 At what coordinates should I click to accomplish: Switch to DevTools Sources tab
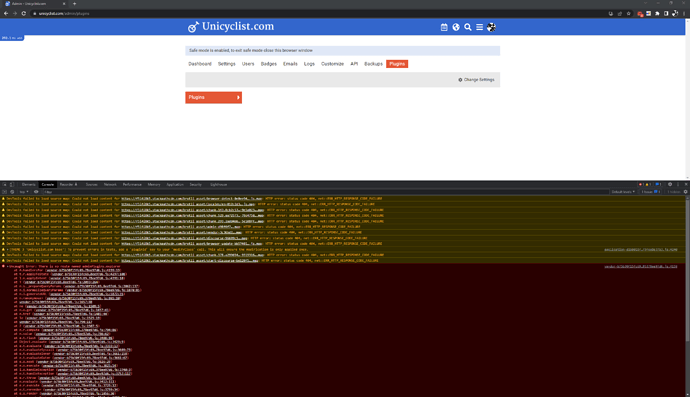pos(92,185)
